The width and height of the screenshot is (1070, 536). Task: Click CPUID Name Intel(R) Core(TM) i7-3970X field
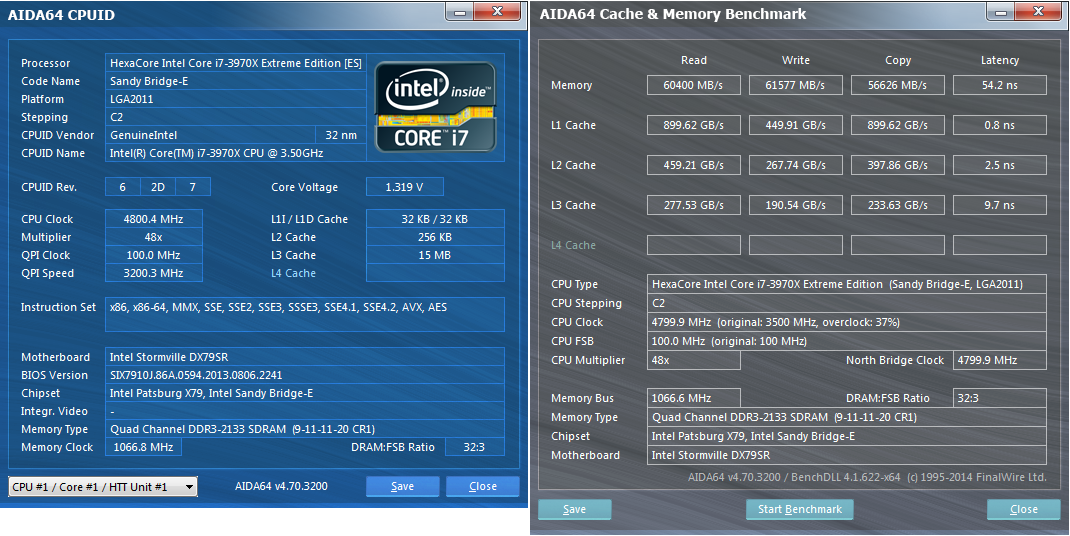click(236, 153)
